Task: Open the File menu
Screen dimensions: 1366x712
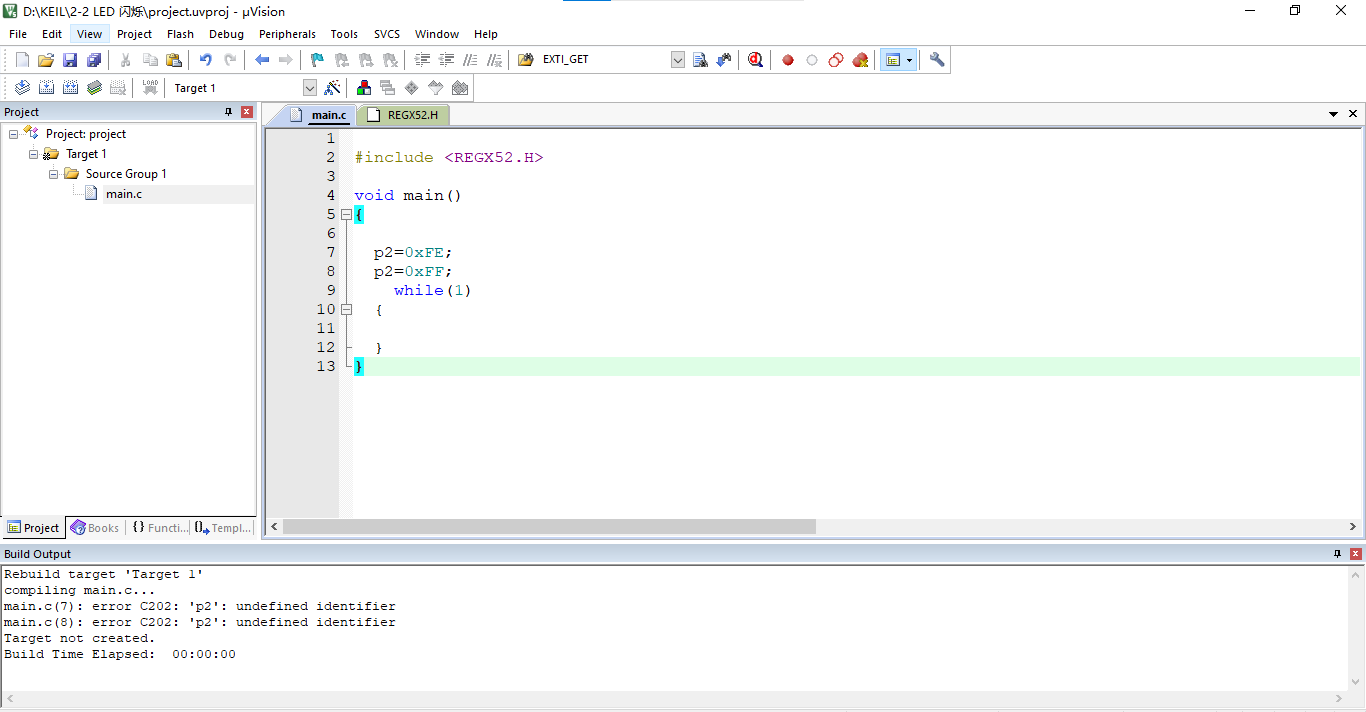Action: [18, 34]
